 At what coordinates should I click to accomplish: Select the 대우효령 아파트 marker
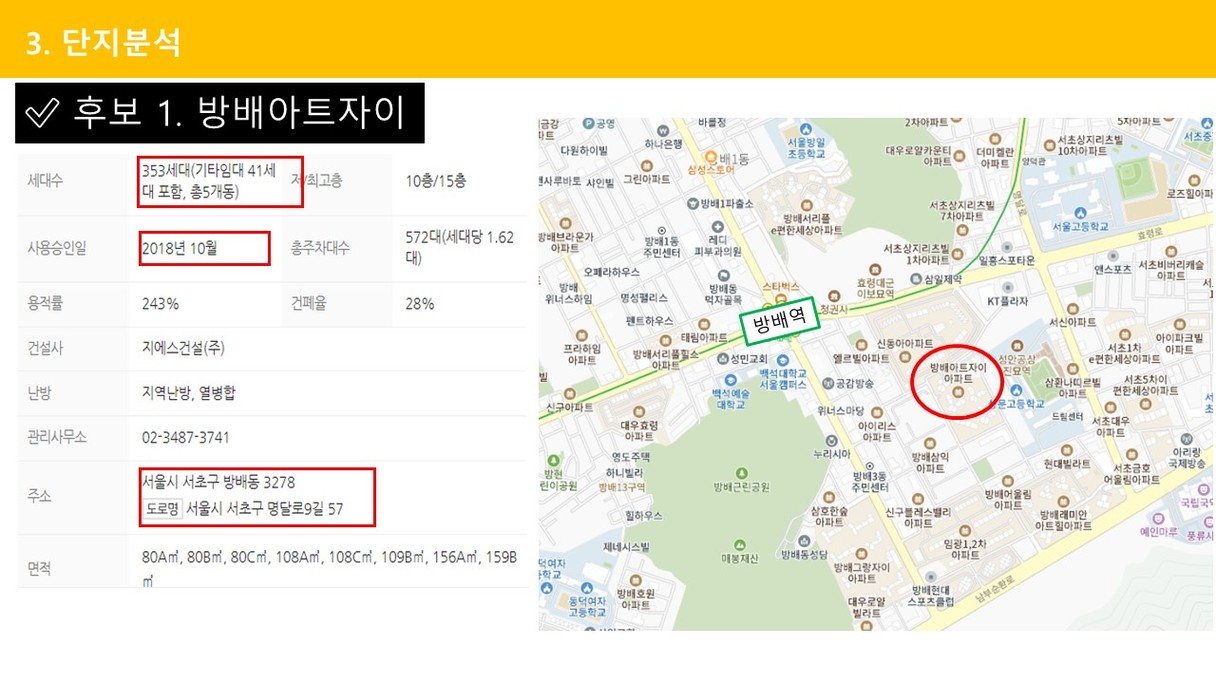[641, 411]
